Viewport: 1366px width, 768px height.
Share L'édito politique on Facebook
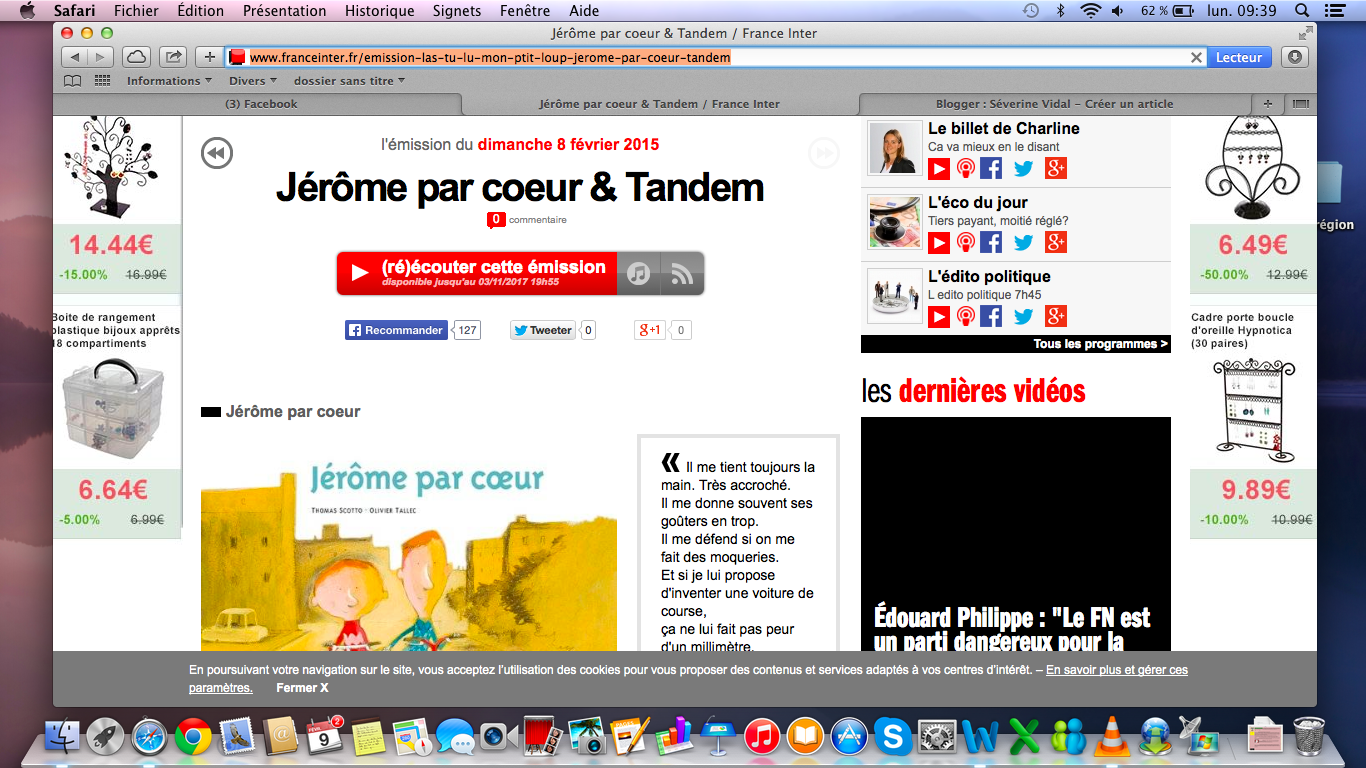991,316
